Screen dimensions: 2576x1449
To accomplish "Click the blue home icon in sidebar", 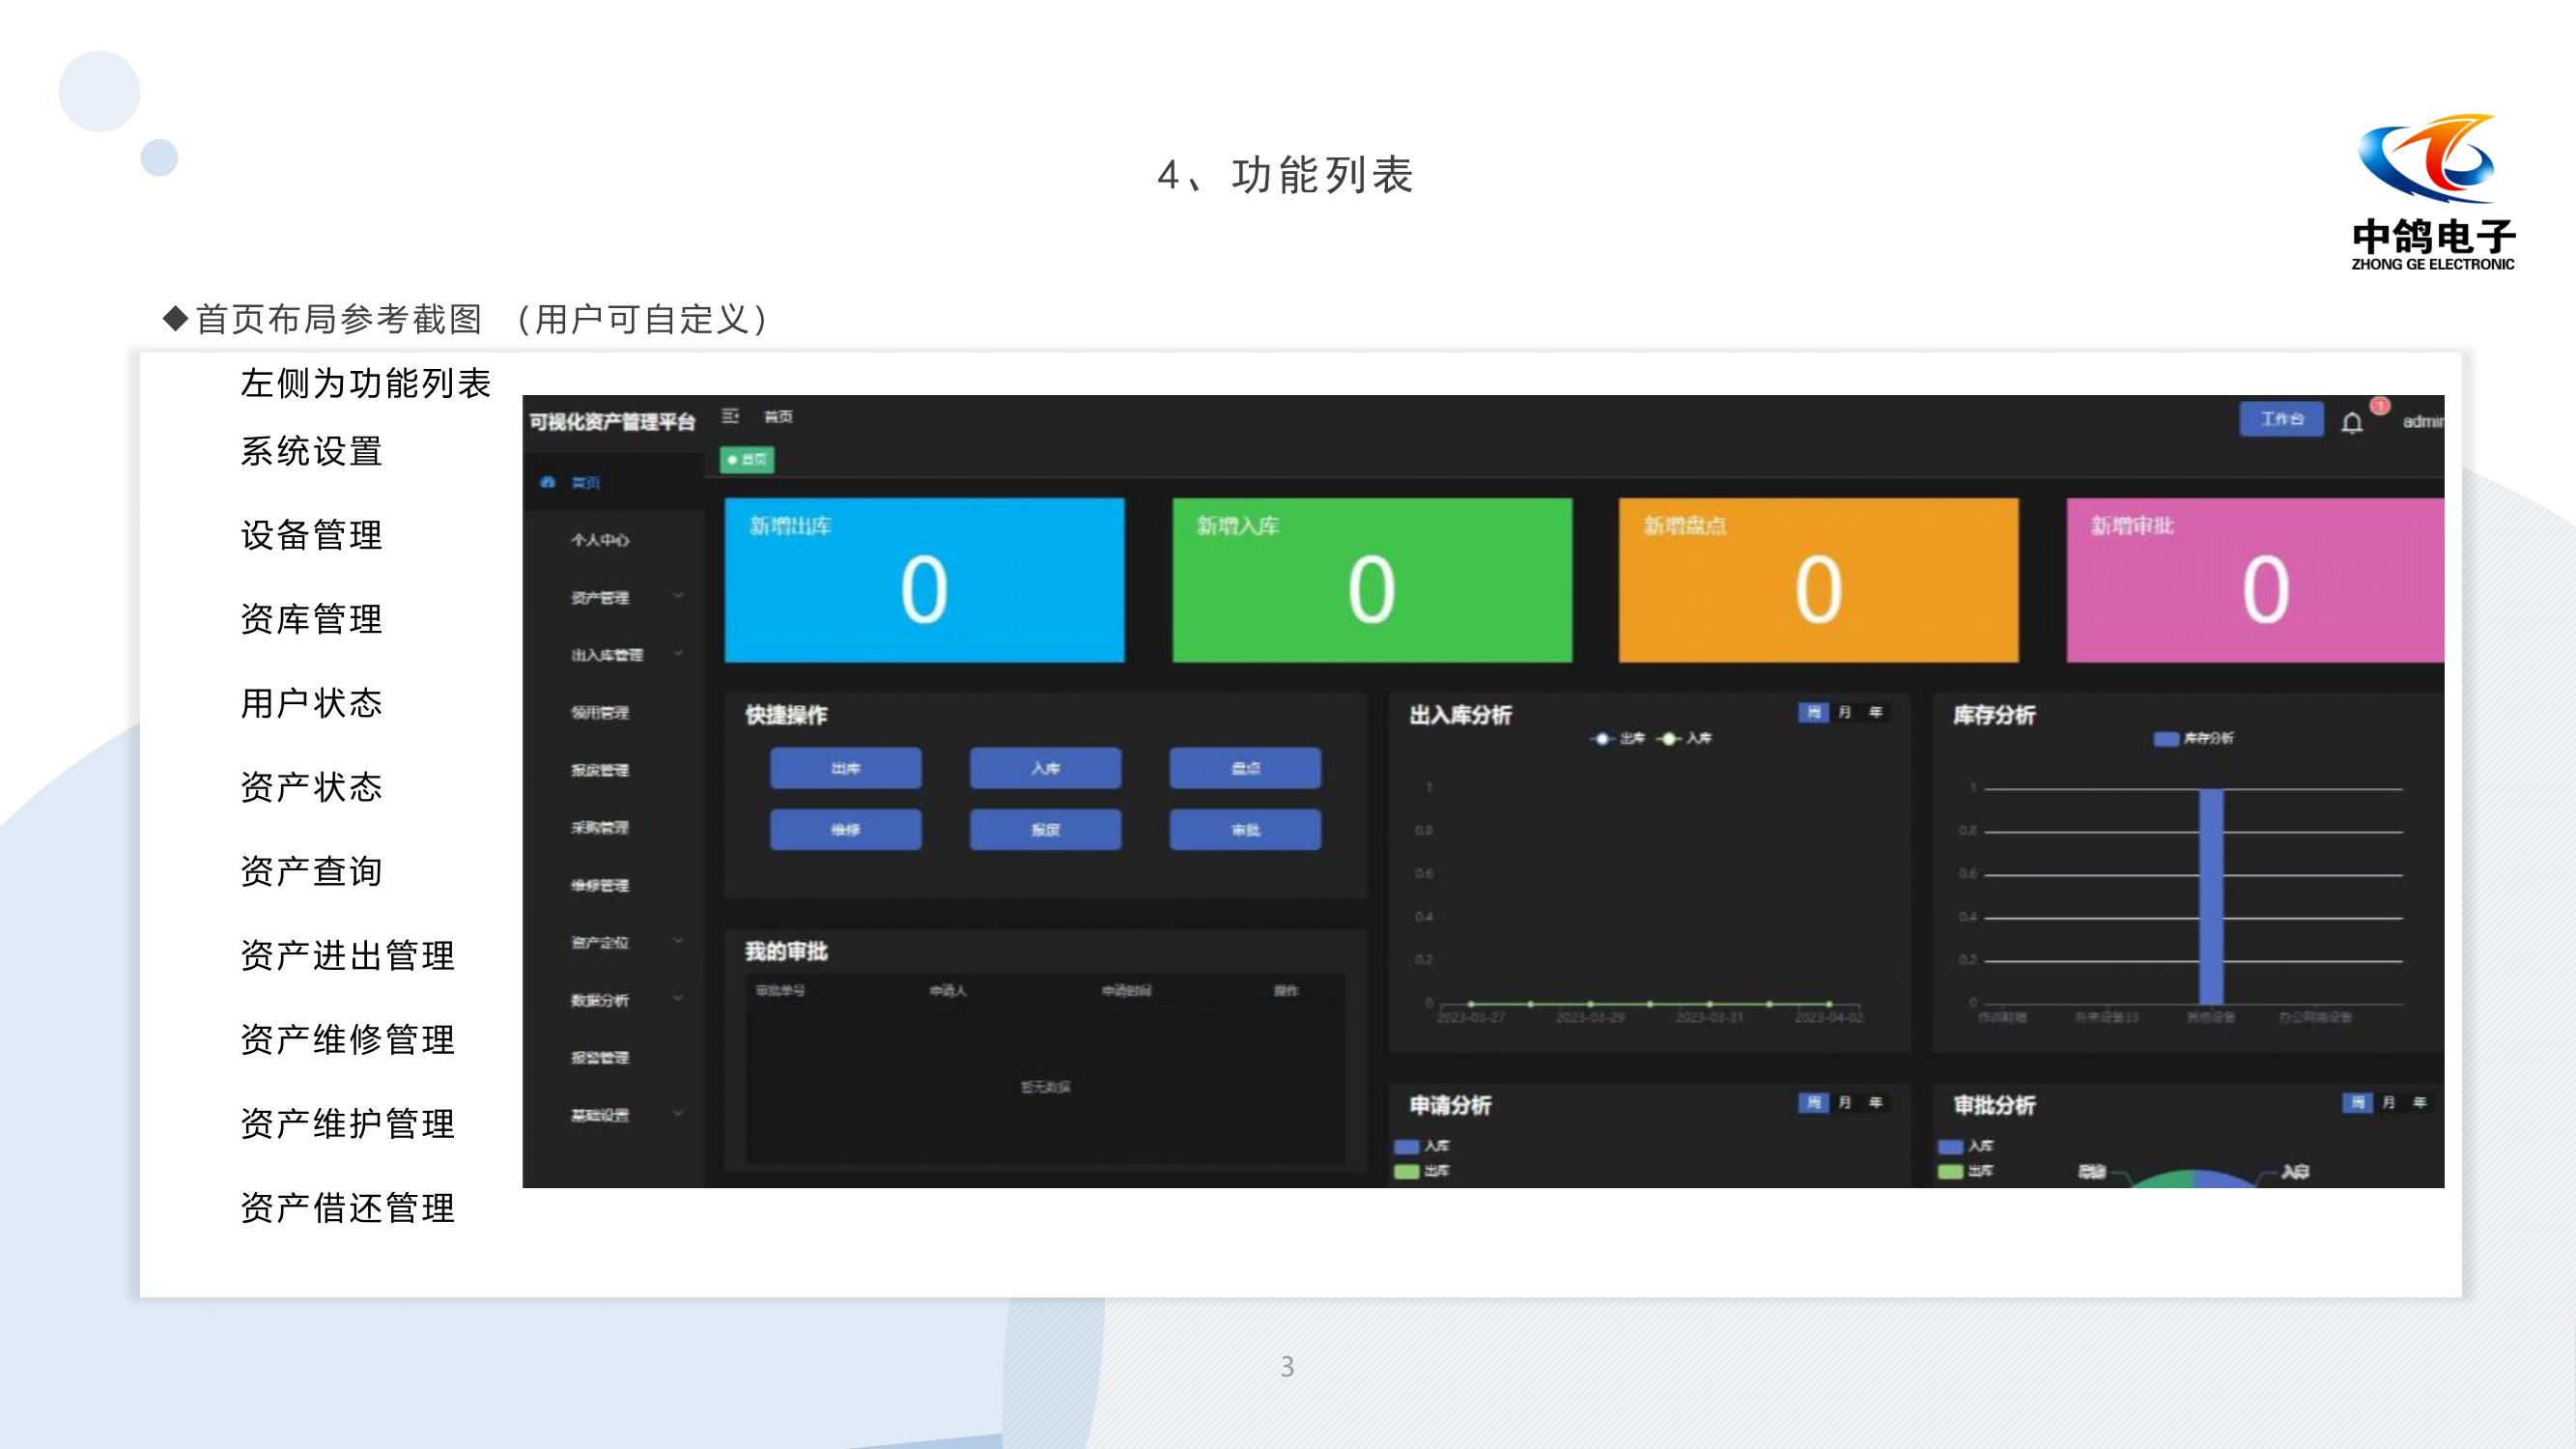I will coord(547,482).
